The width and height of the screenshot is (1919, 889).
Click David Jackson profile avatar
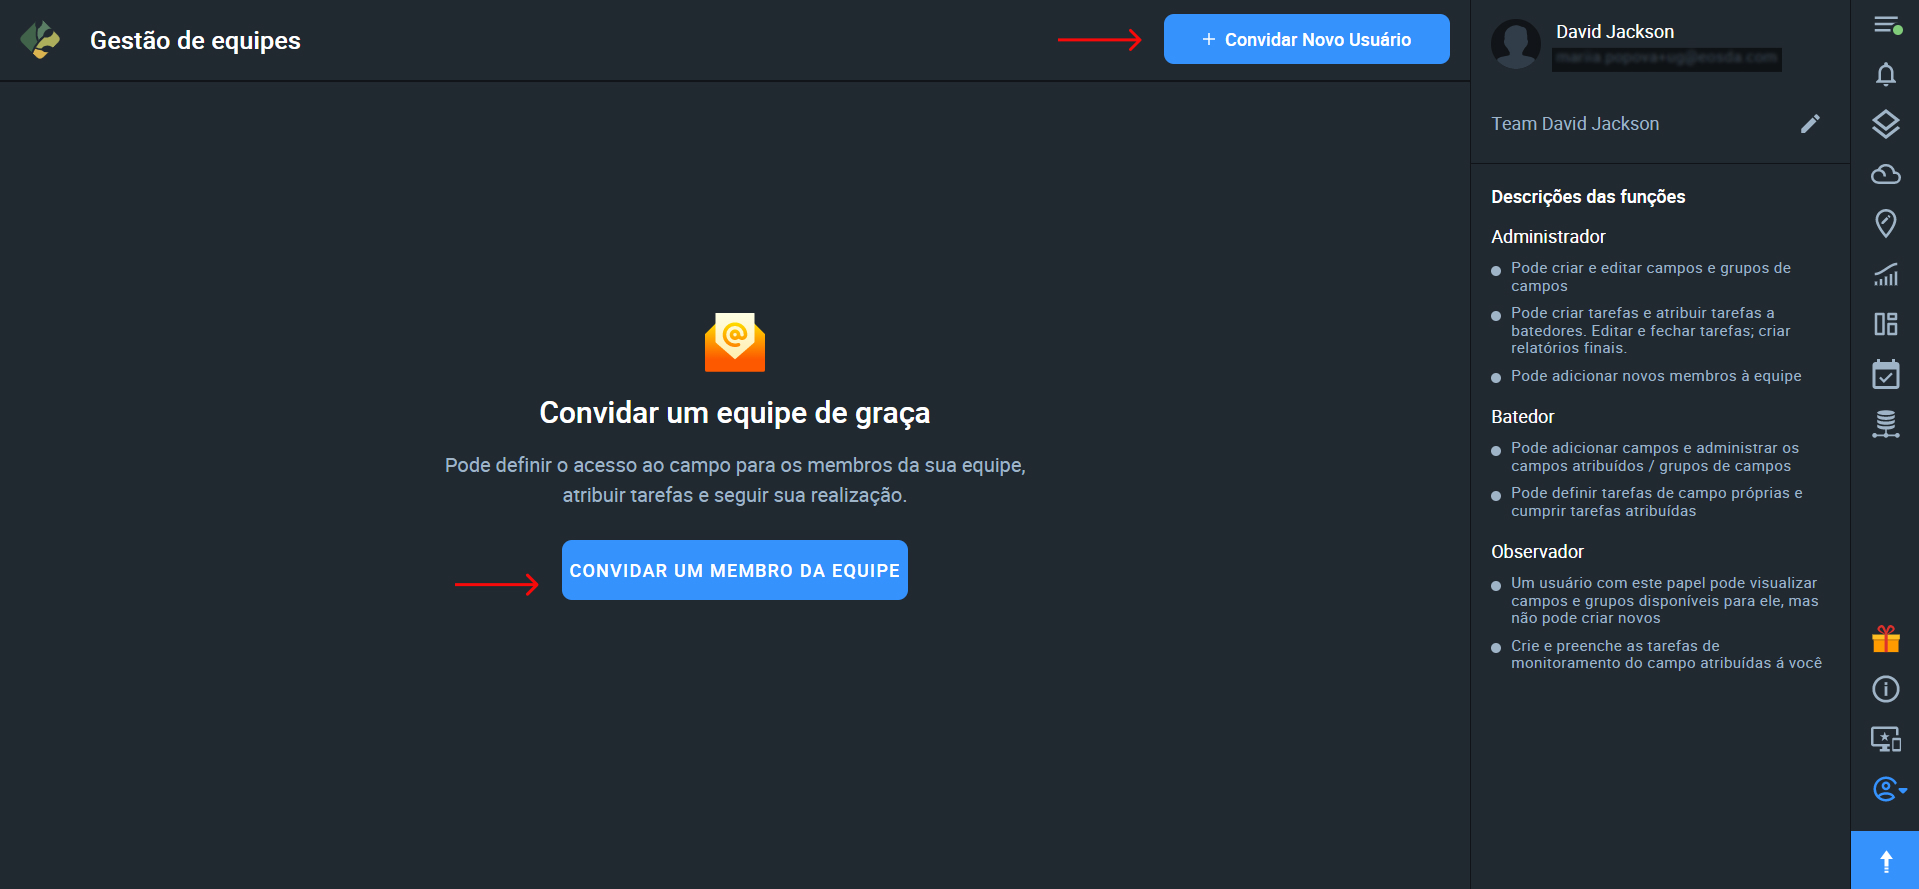tap(1515, 44)
